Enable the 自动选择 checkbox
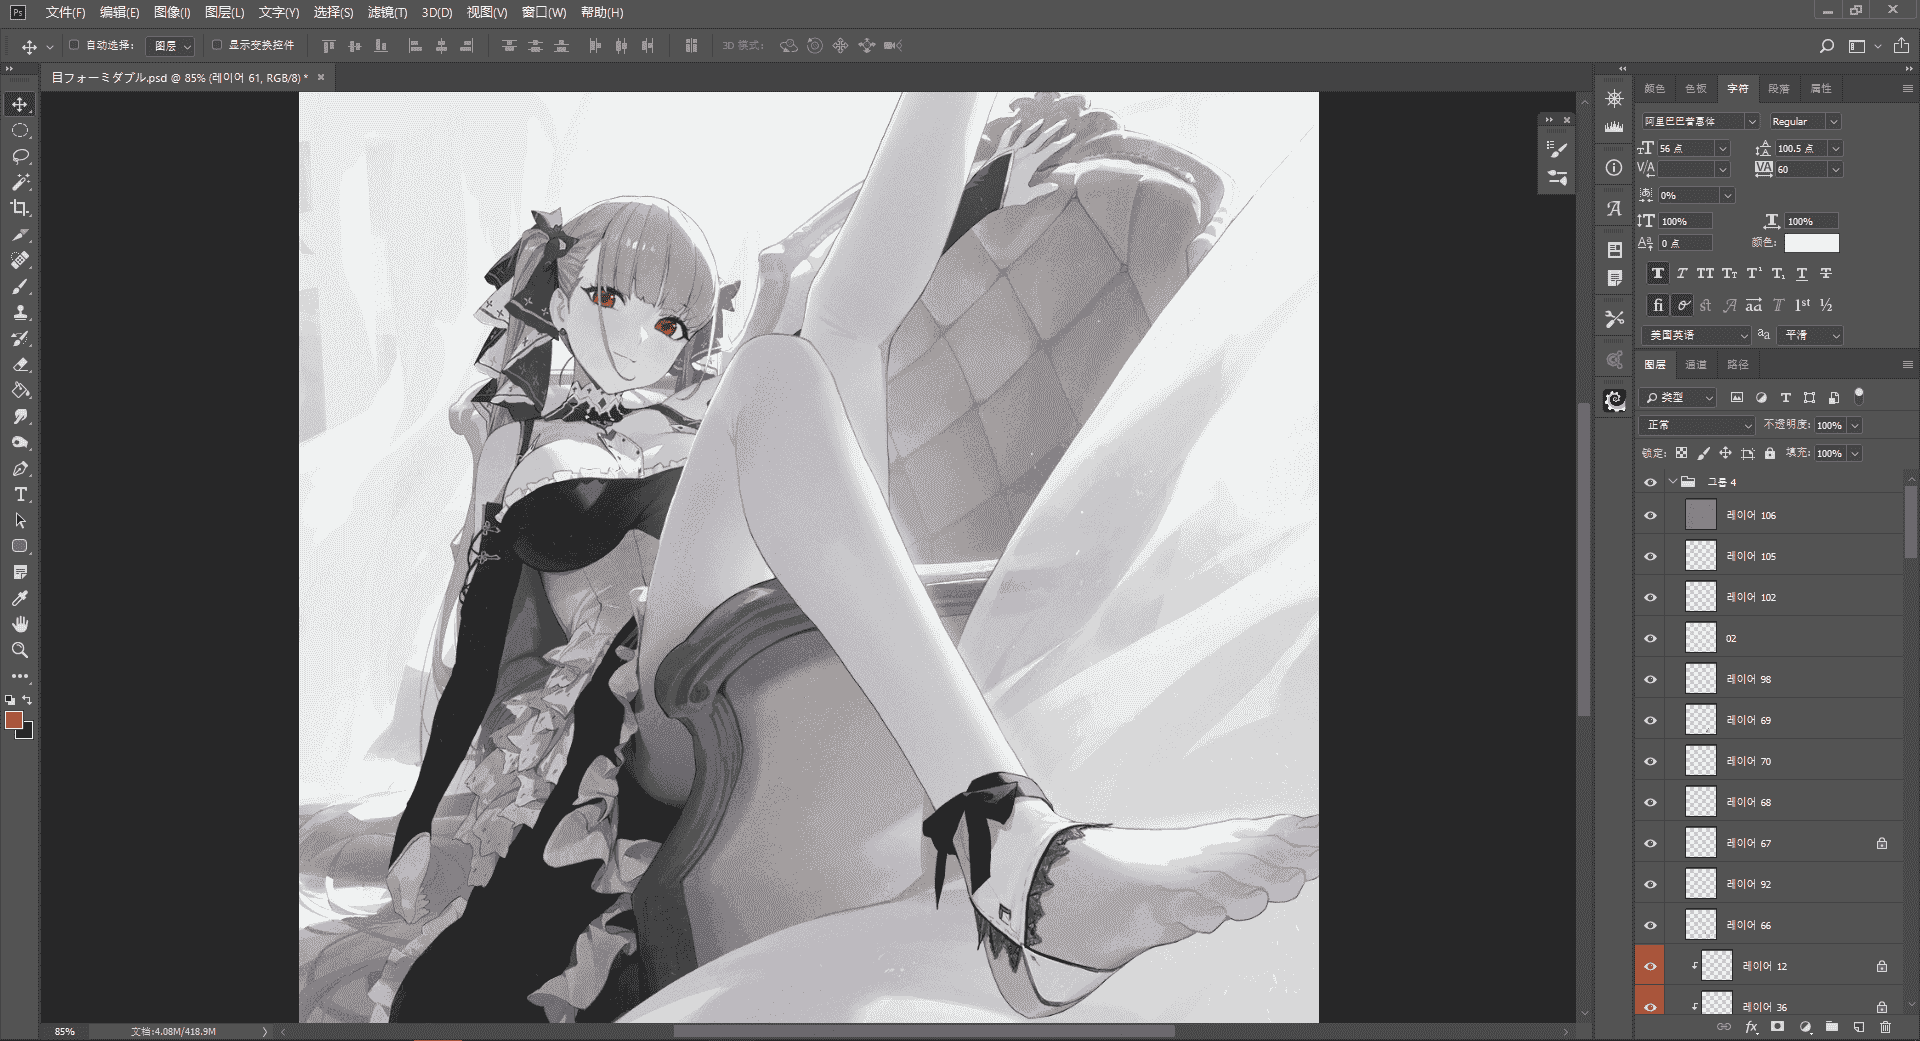 (x=74, y=45)
